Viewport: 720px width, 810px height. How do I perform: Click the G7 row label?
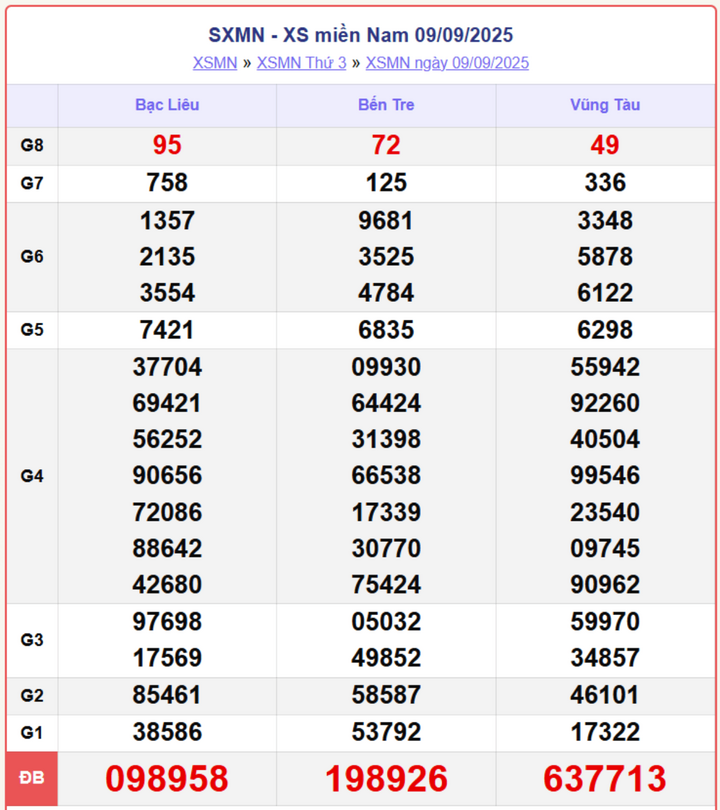click(x=32, y=183)
